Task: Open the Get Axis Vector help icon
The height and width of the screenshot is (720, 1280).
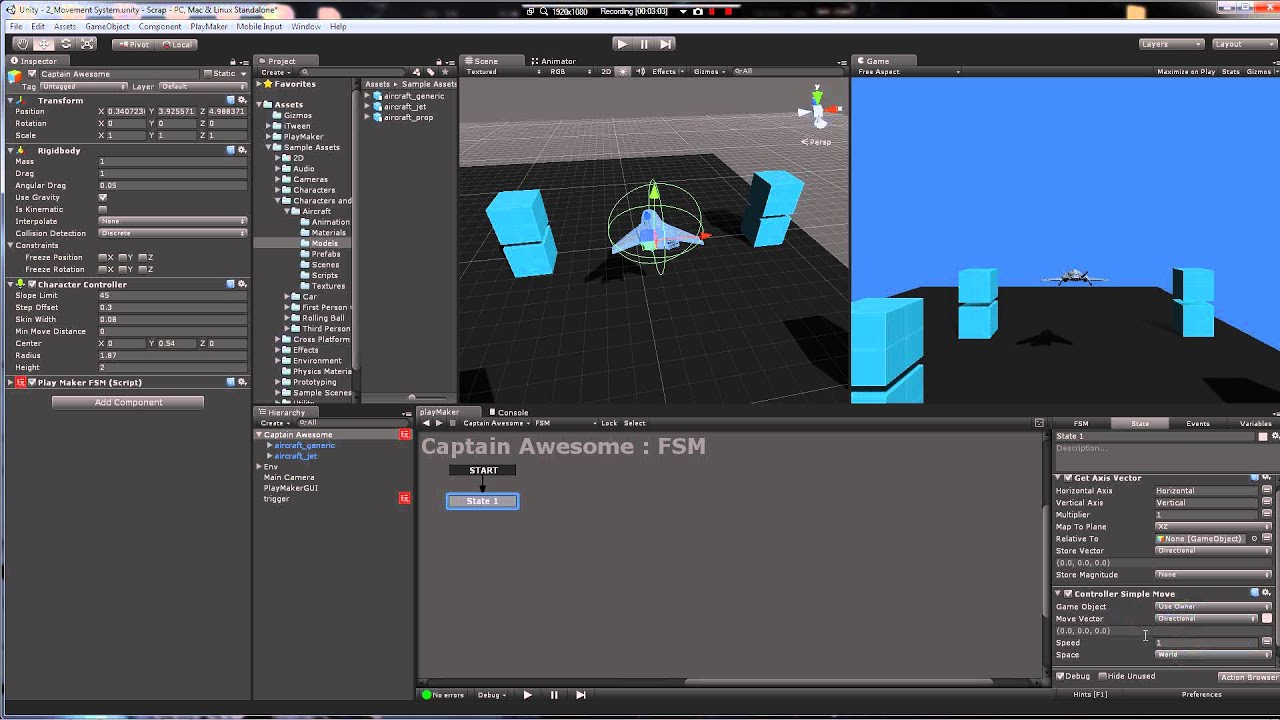Action: click(x=1255, y=478)
